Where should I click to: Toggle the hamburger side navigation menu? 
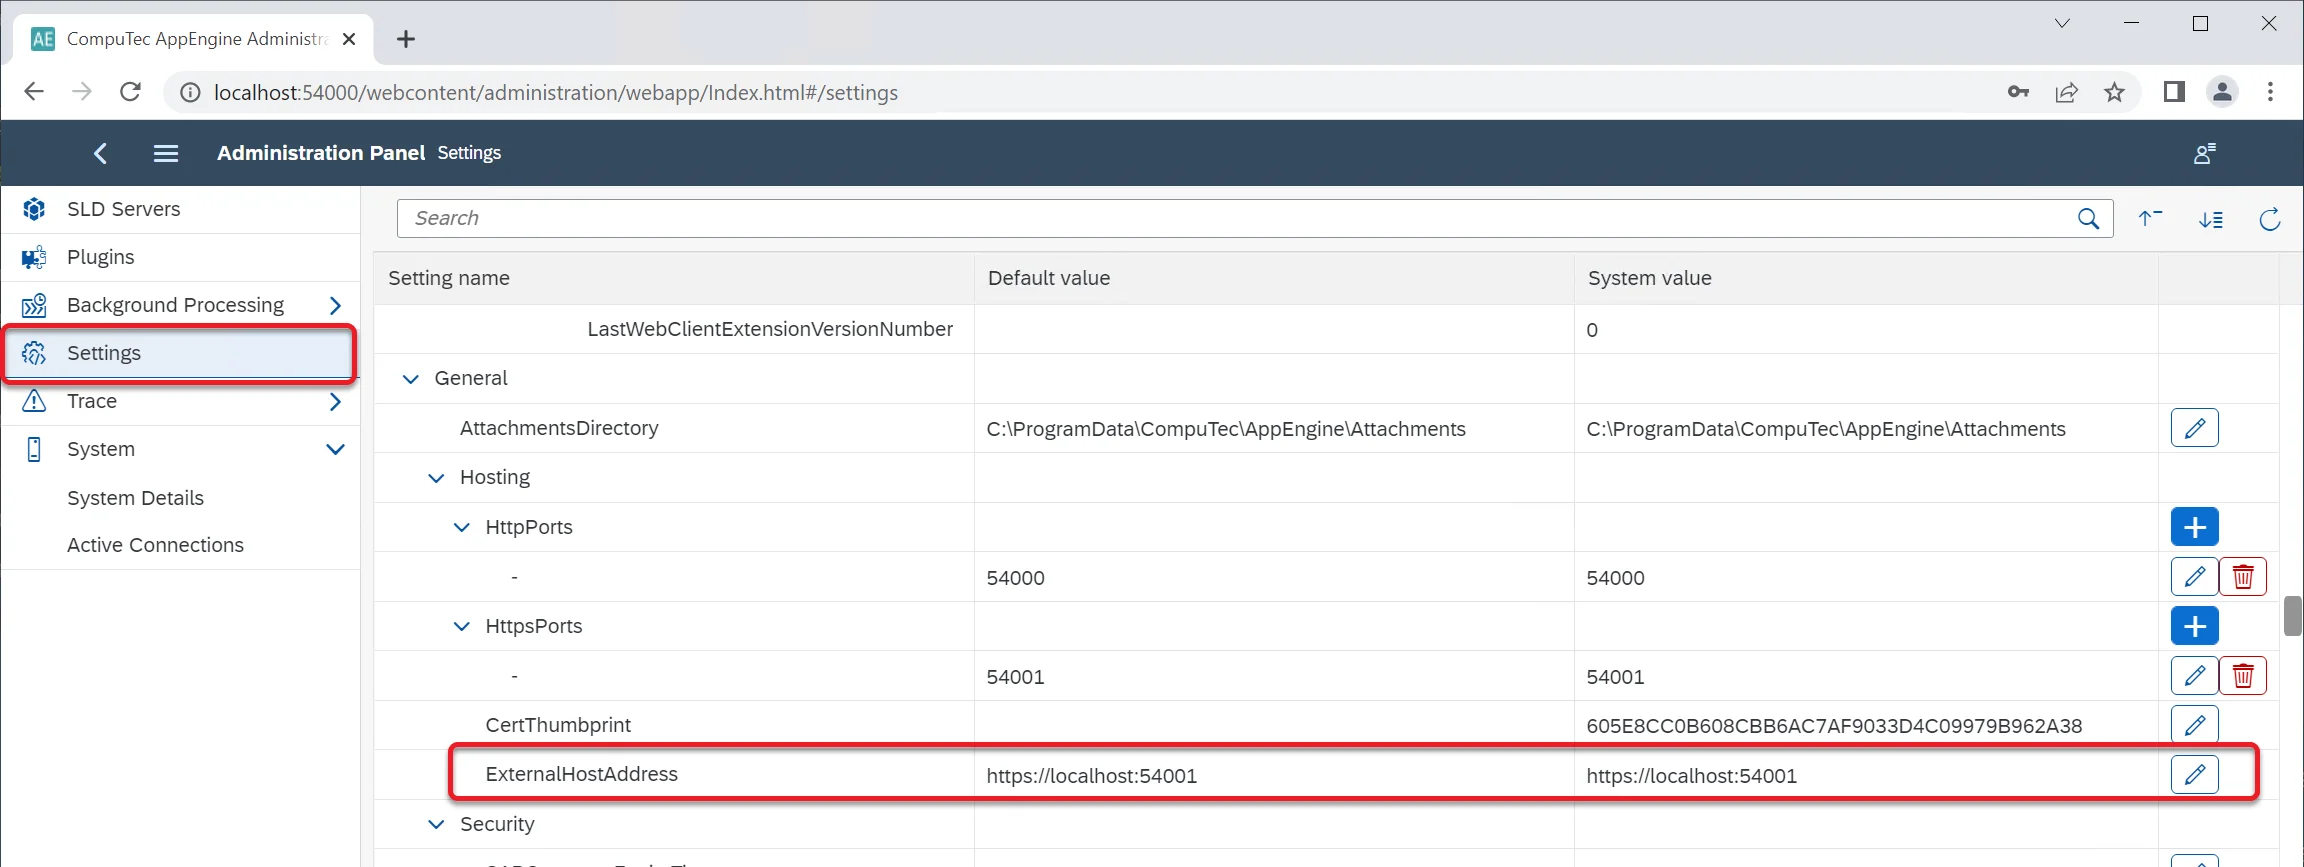pos(166,153)
